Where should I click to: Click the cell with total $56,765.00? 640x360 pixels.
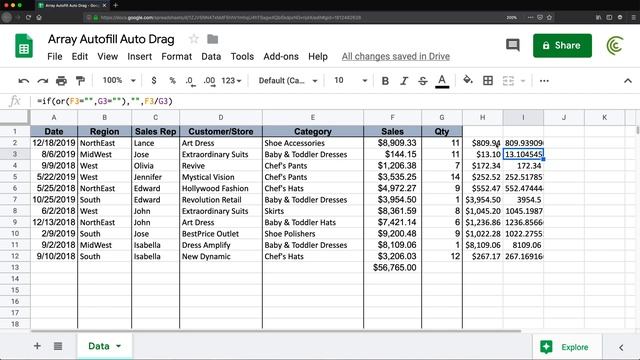click(392, 267)
